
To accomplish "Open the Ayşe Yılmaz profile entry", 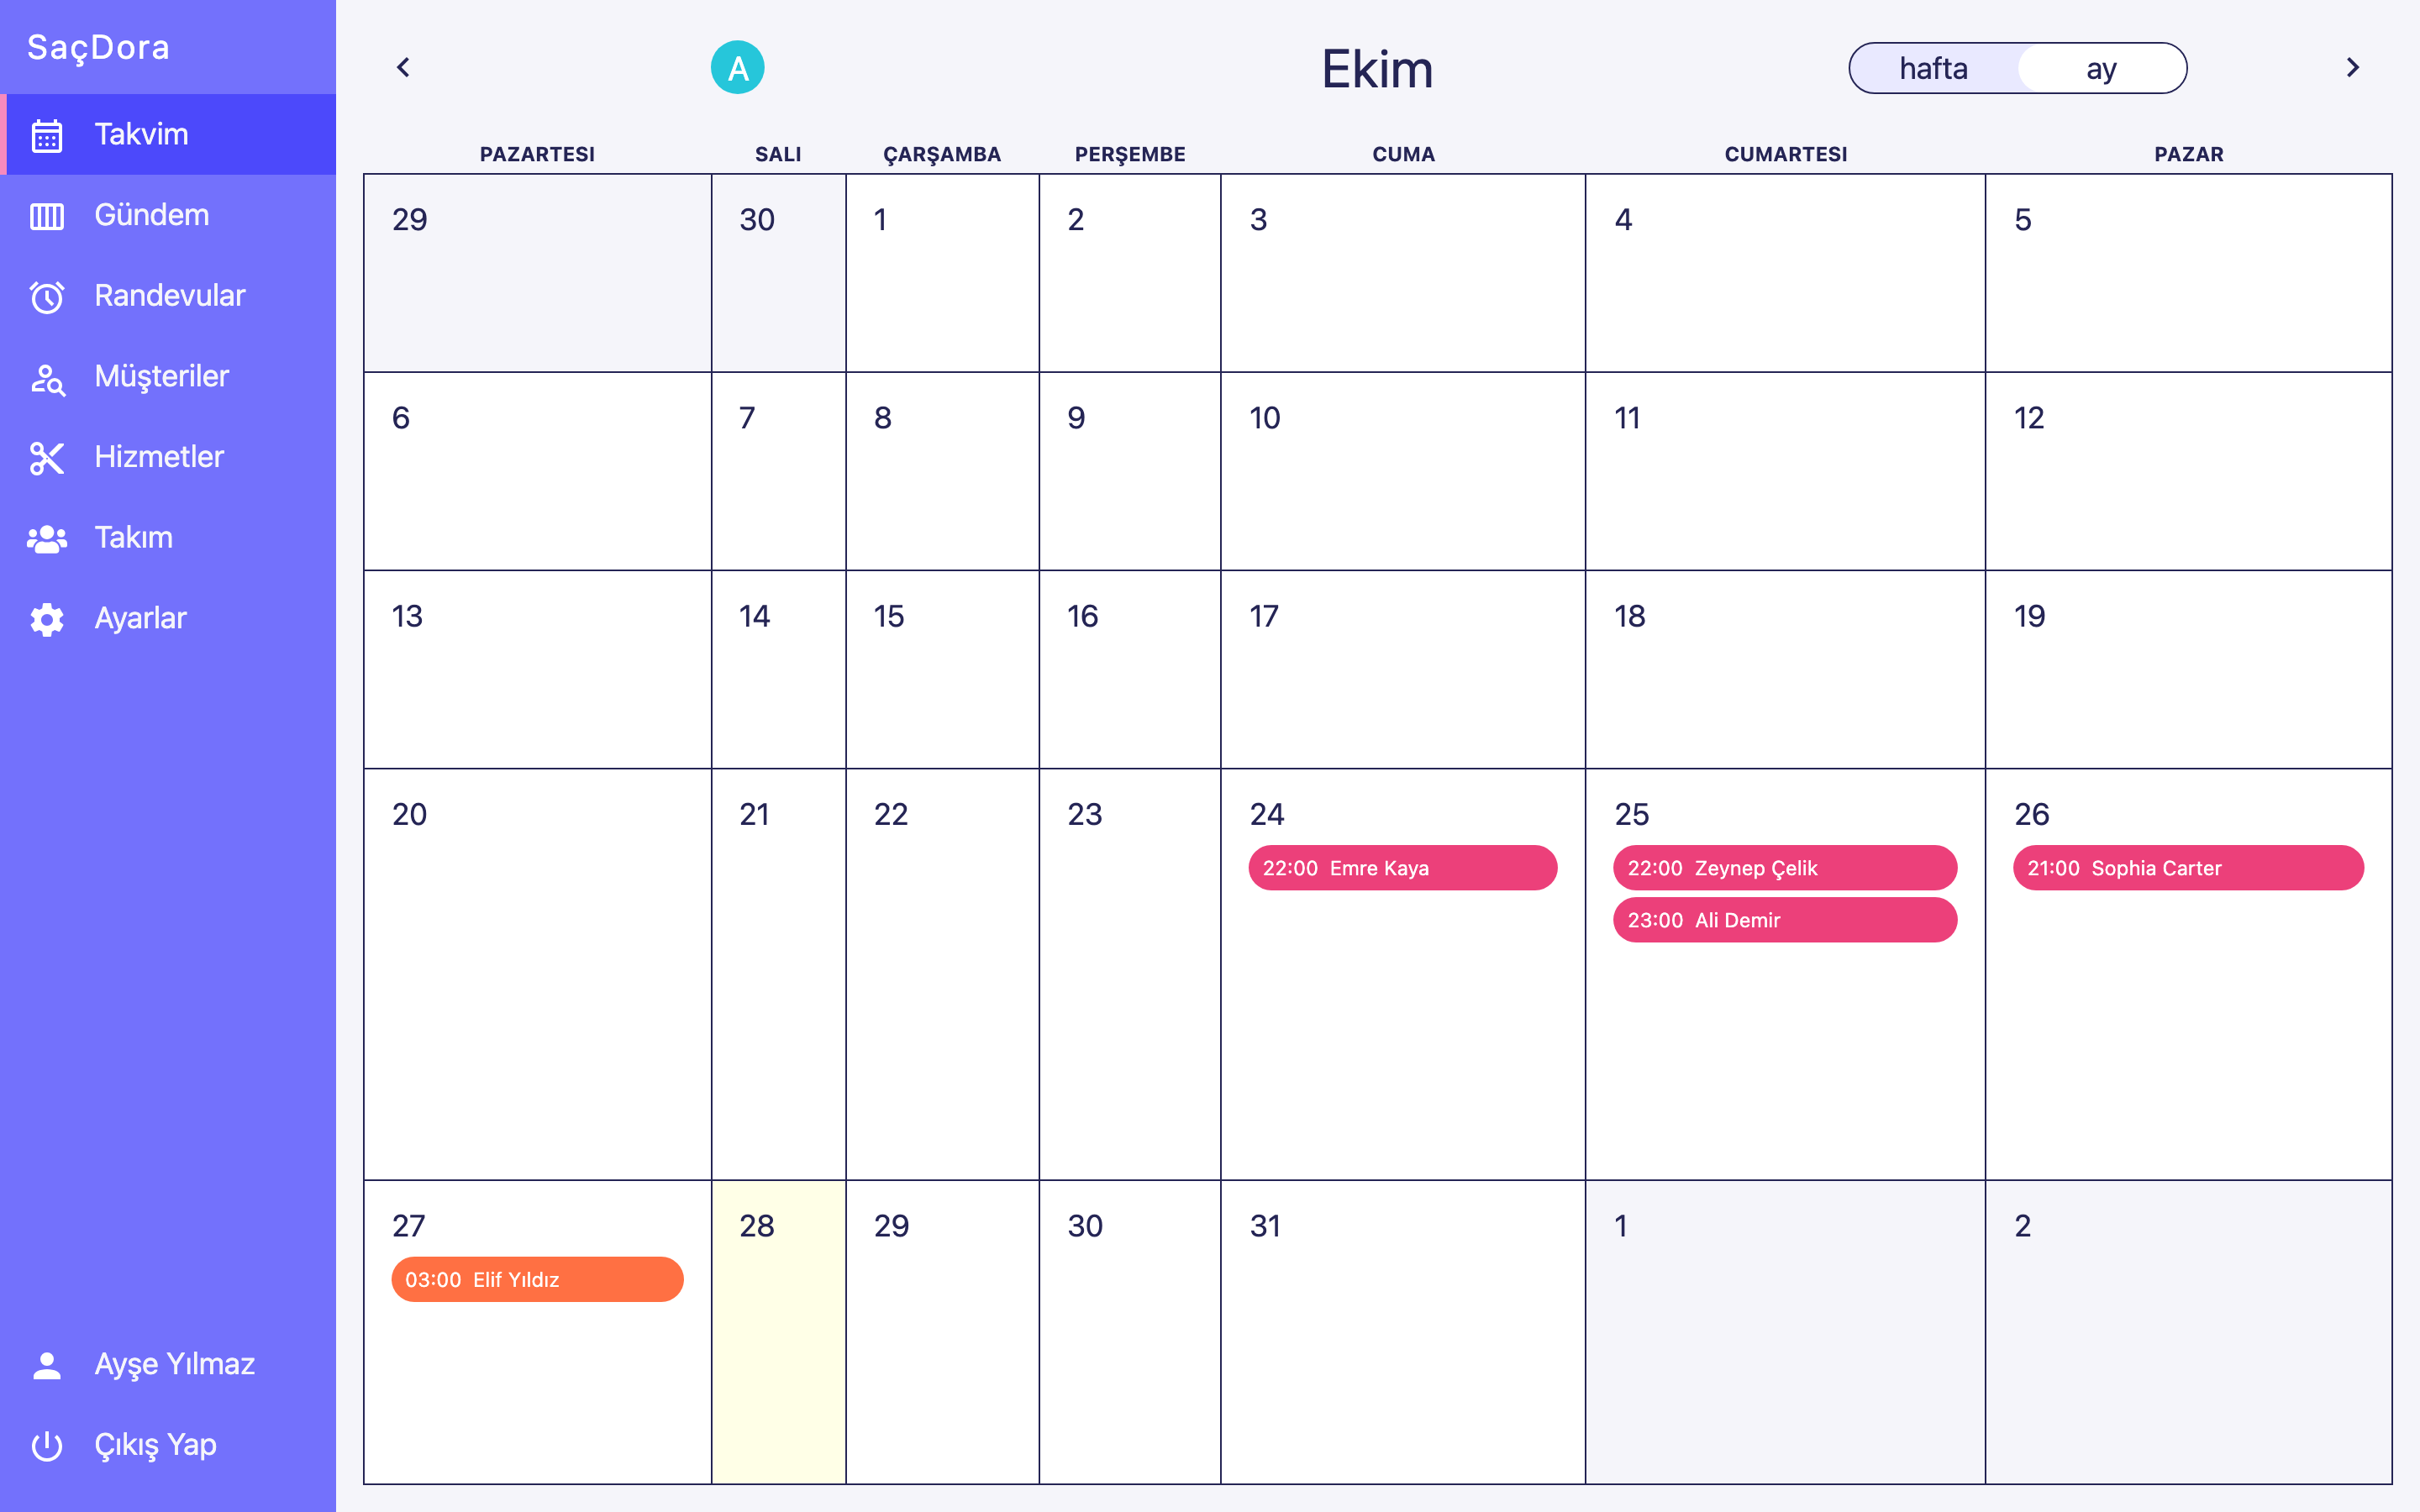I will [x=173, y=1365].
